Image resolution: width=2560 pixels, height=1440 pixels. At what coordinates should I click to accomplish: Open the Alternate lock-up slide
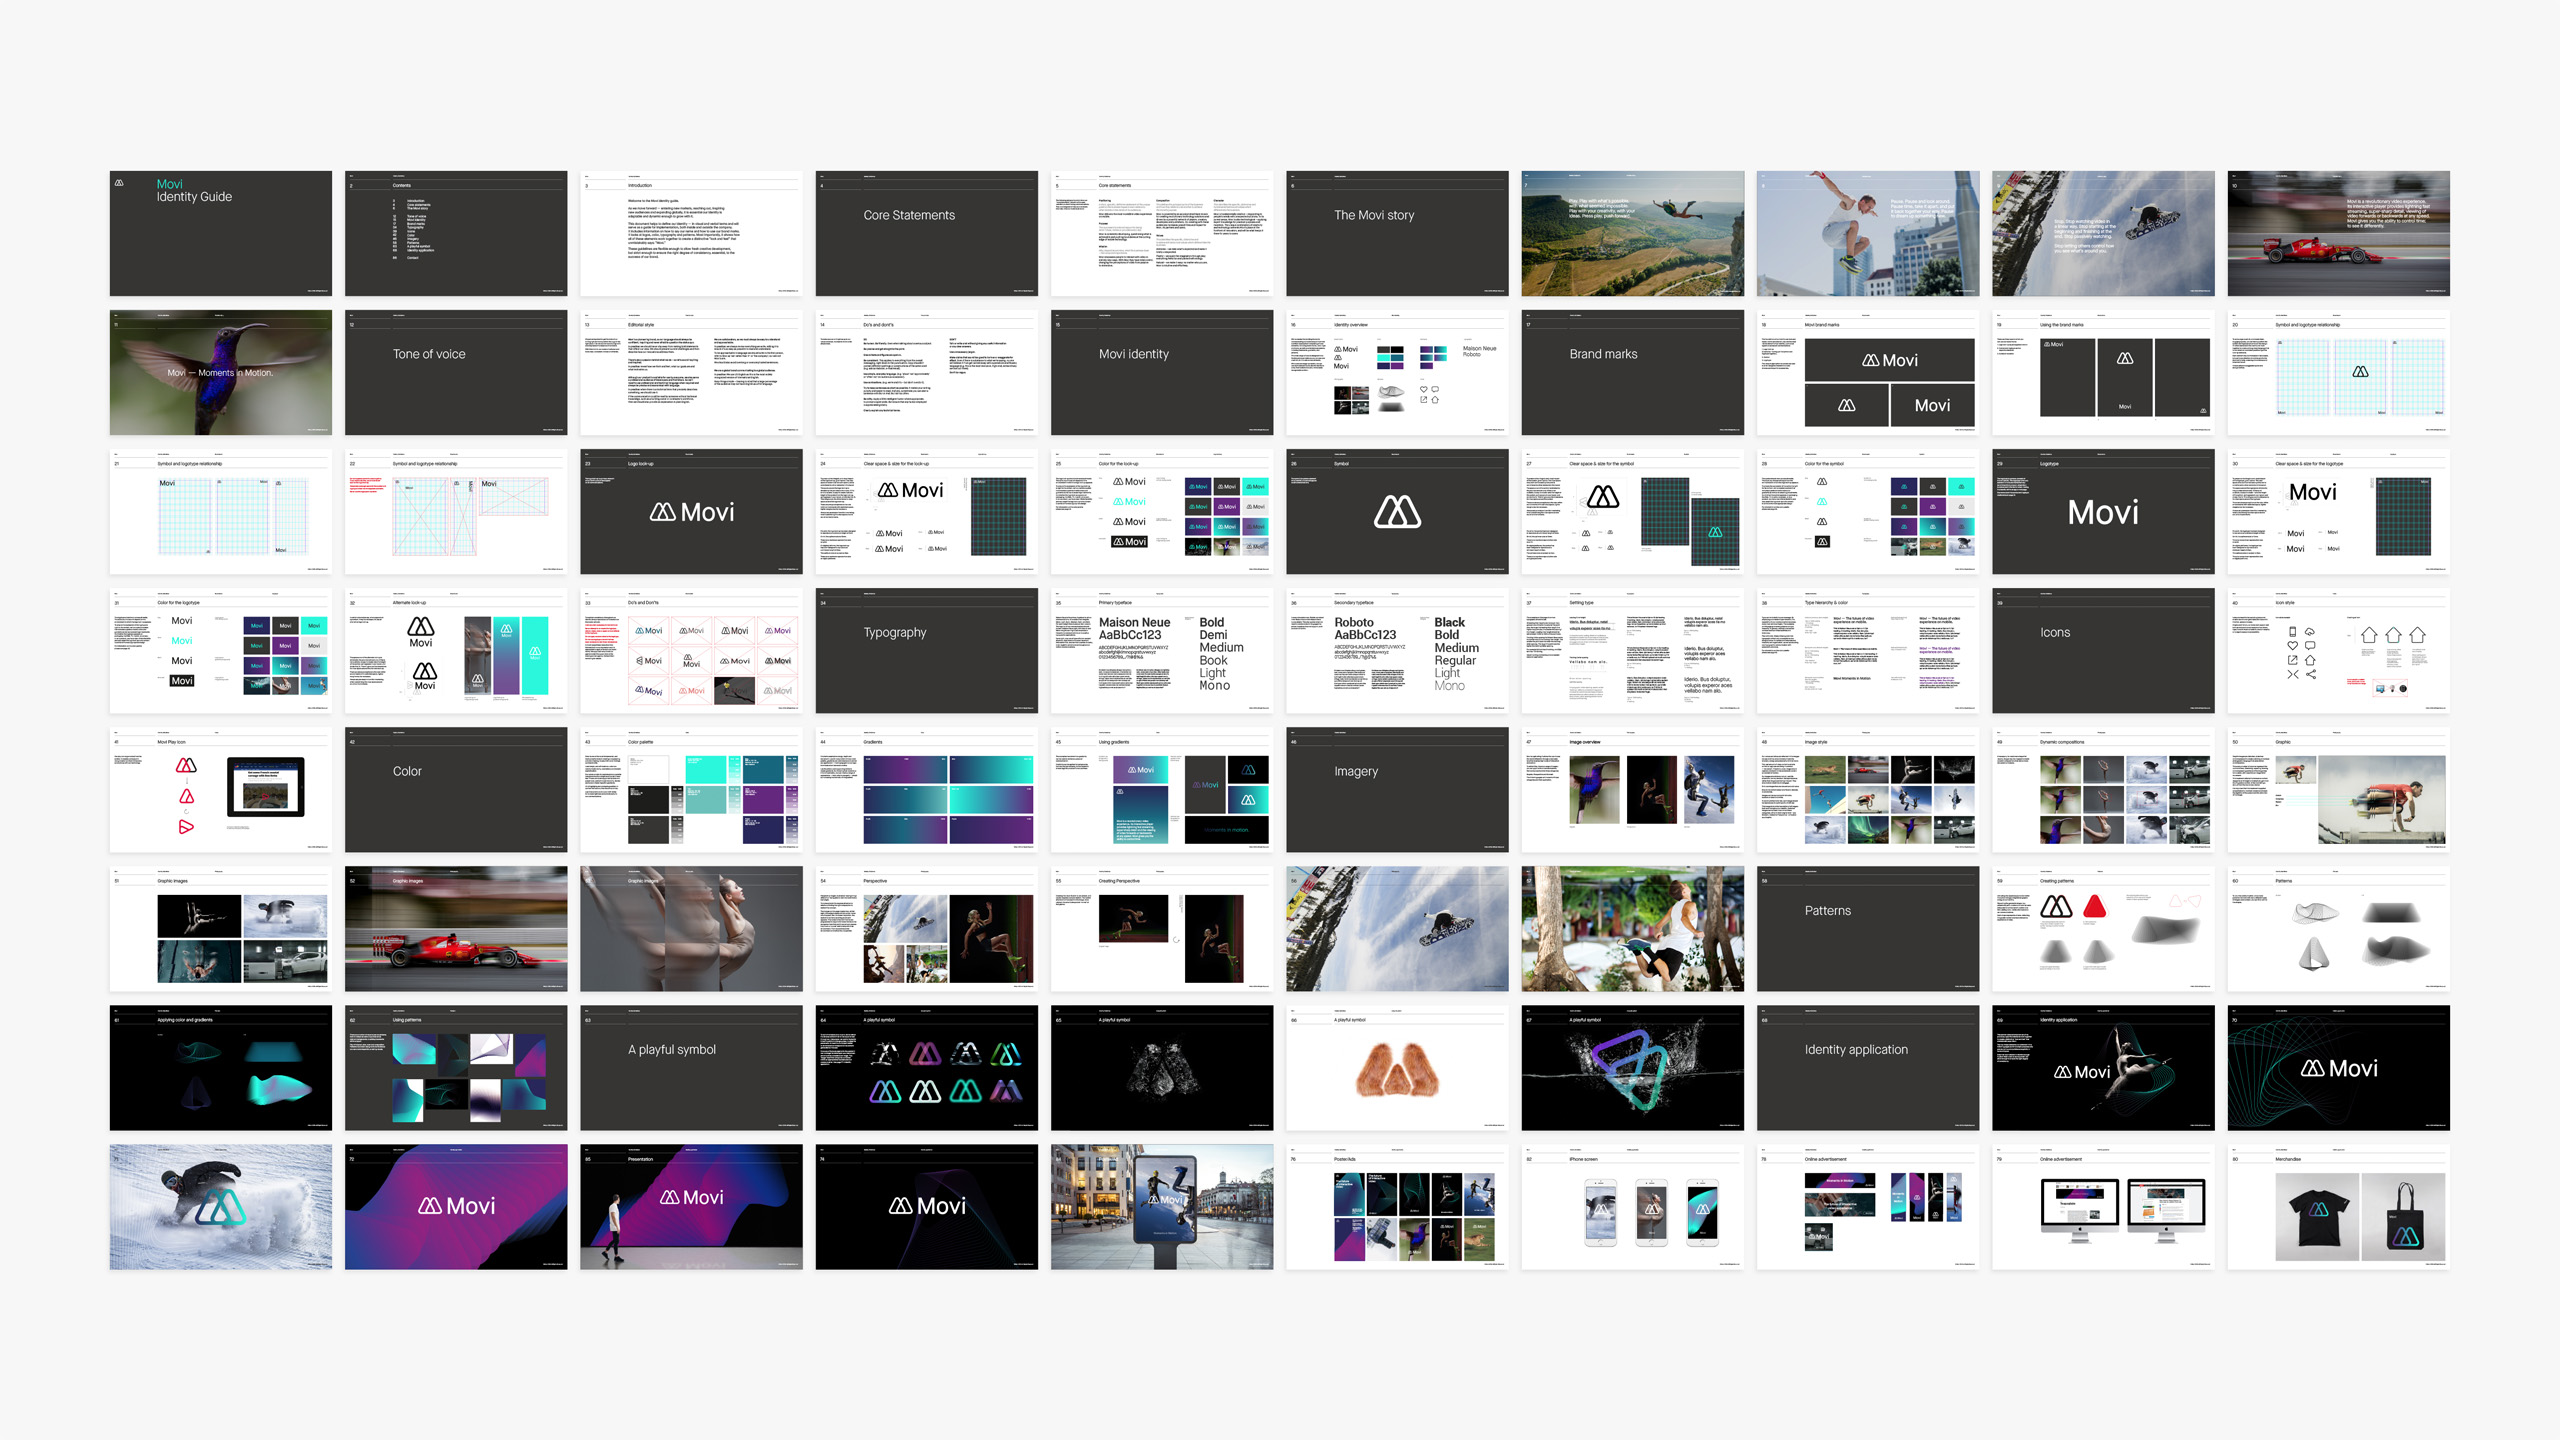pos(456,650)
